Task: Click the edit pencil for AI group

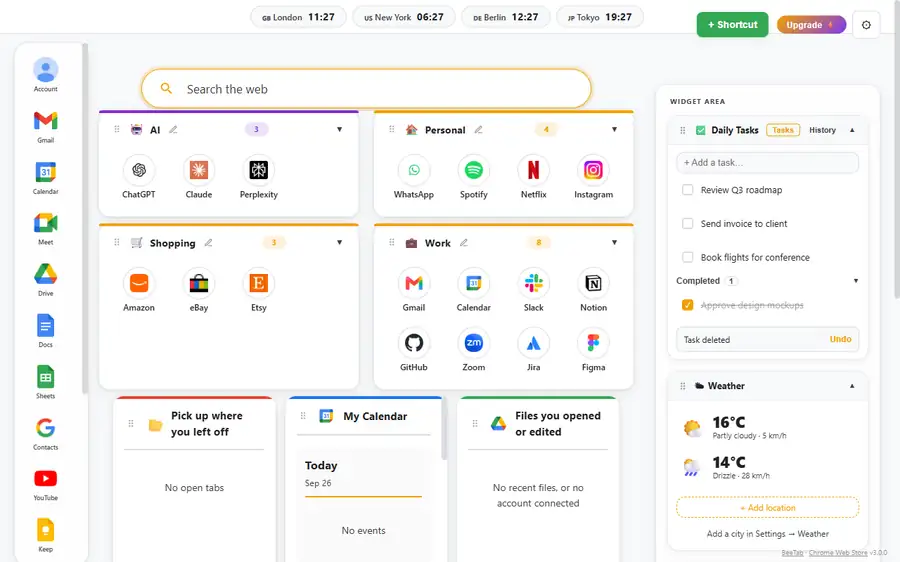Action: [173, 130]
